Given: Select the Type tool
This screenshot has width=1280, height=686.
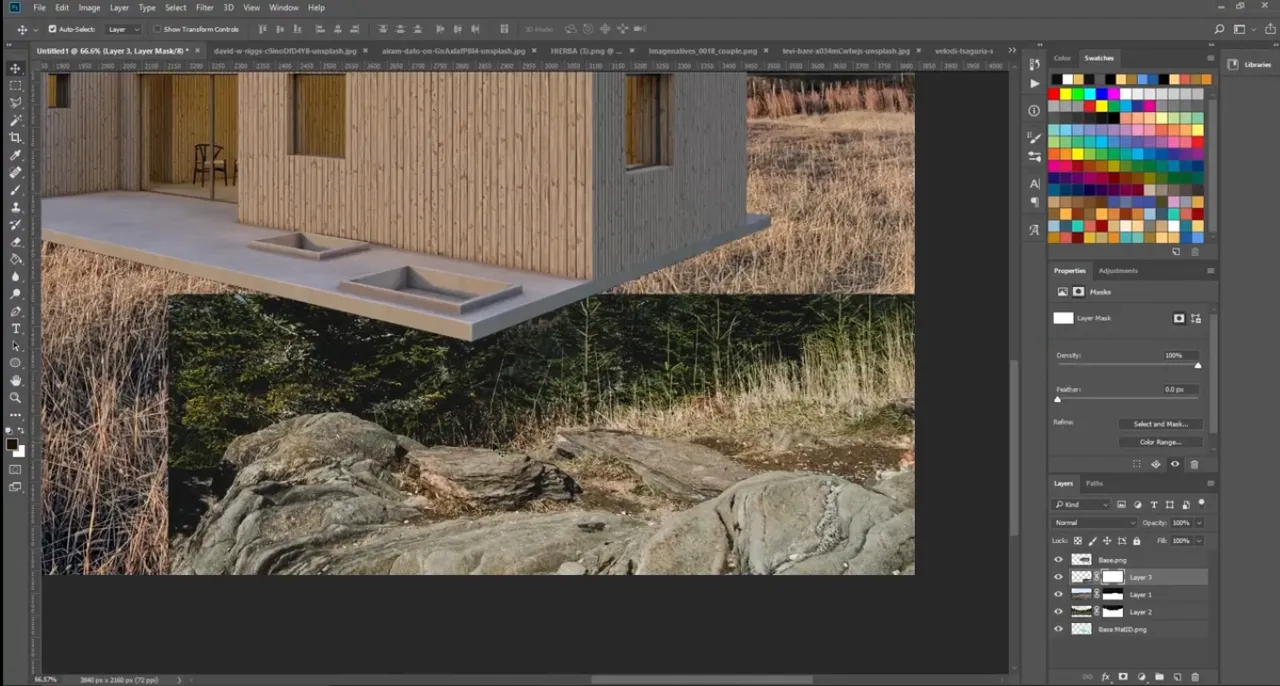Looking at the screenshot, I should click(15, 328).
